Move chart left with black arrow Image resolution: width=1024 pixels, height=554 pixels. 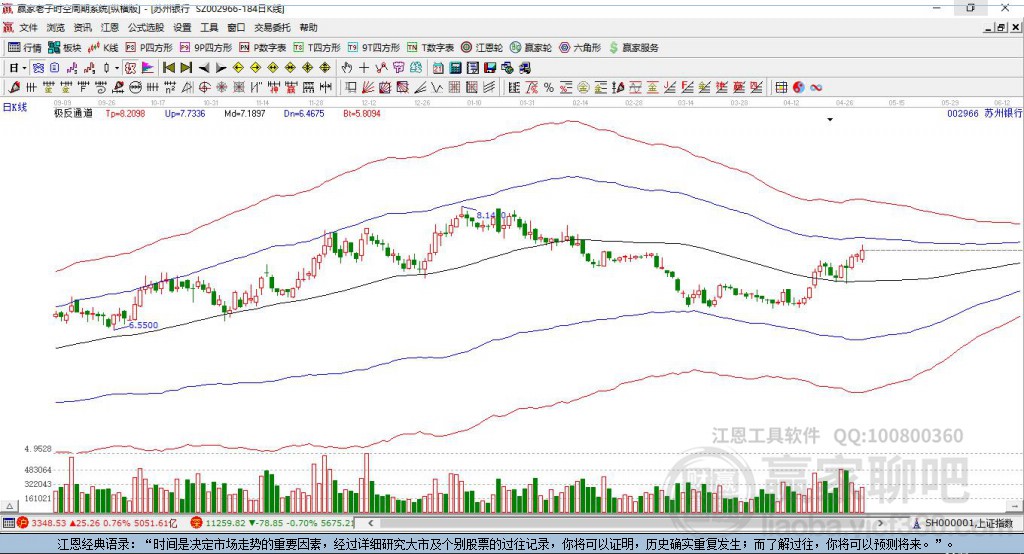click(204, 68)
